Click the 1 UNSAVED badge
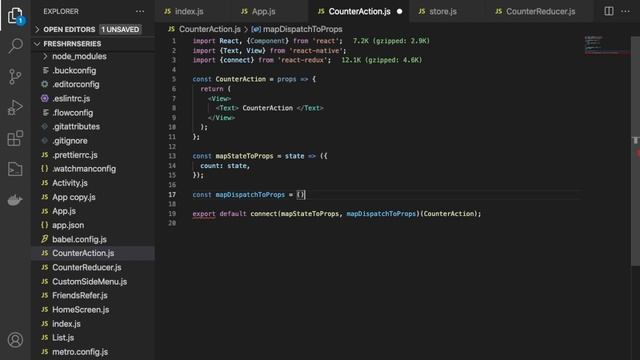640x360 pixels. coord(120,29)
